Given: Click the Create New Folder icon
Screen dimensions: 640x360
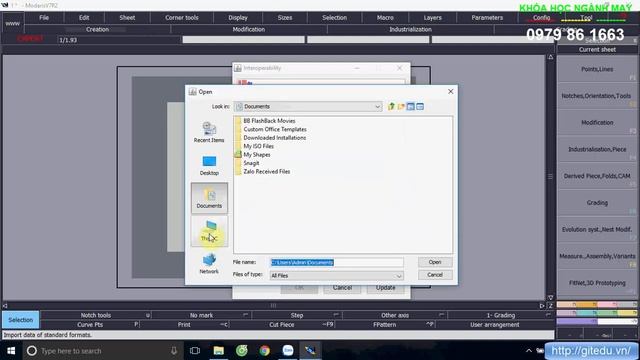Looking at the screenshot, I should pos(401,107).
